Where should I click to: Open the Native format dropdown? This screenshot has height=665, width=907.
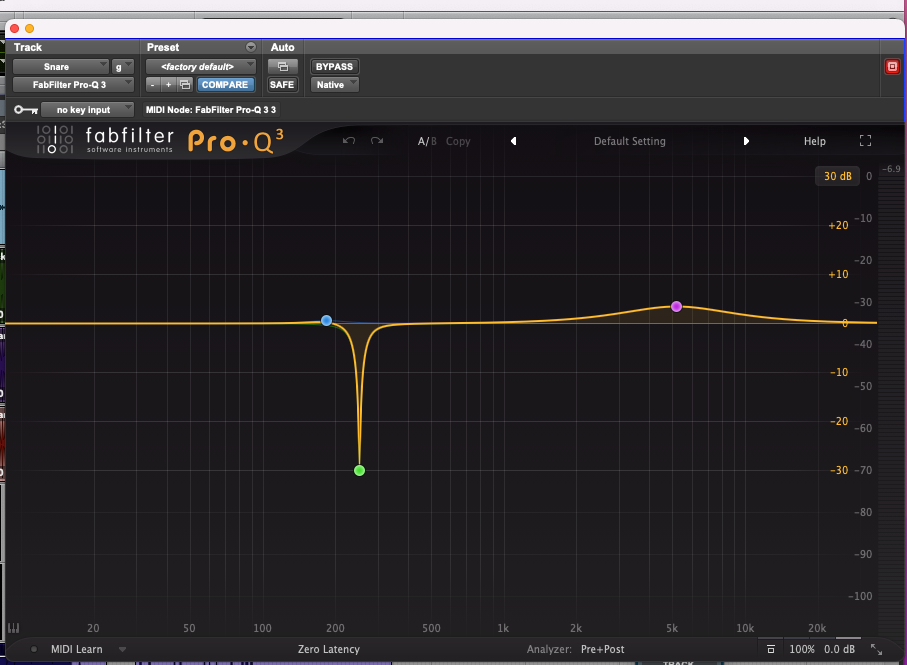pos(334,84)
